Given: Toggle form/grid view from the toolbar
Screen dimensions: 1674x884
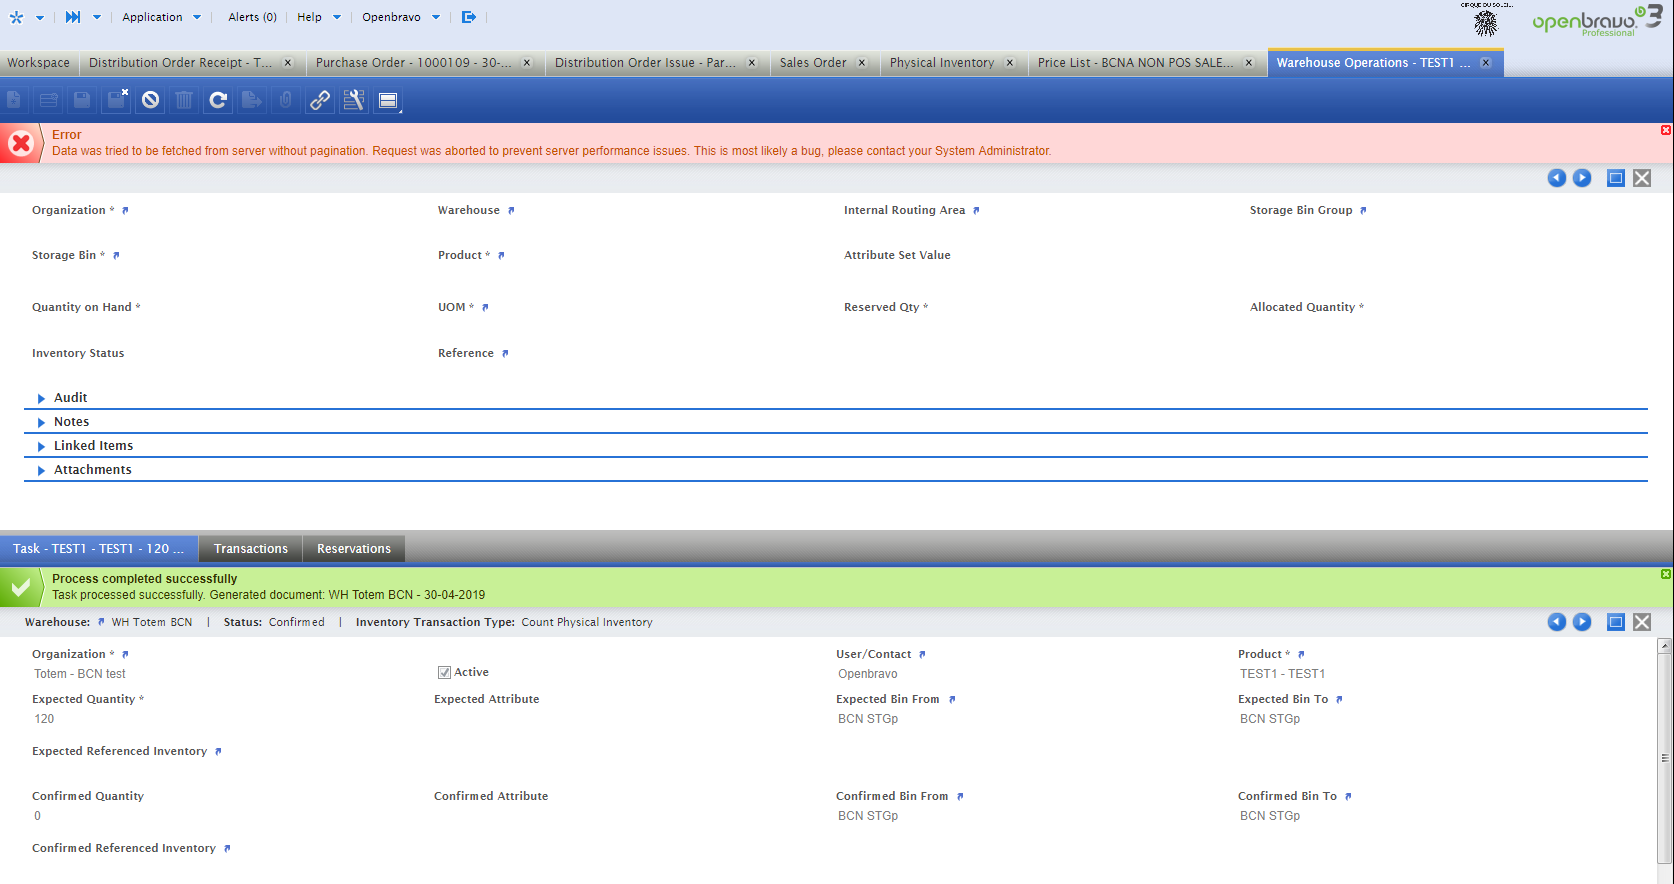Looking at the screenshot, I should (388, 100).
